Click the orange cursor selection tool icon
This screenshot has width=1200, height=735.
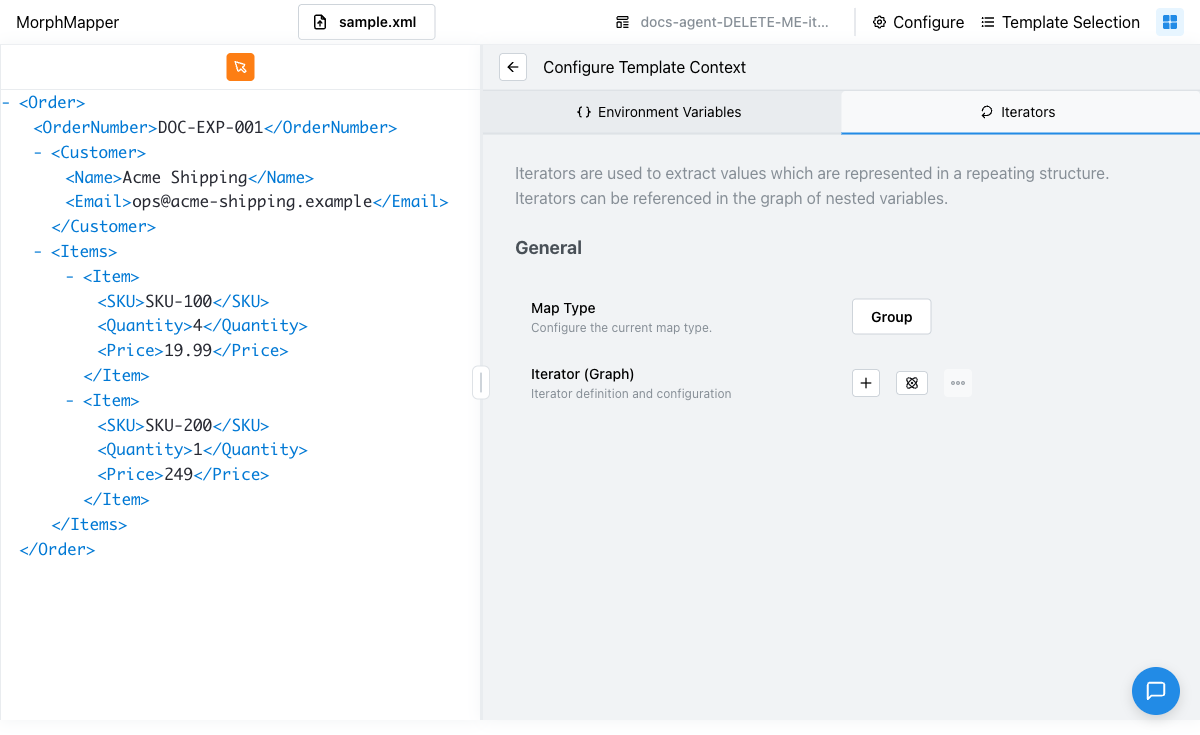pyautogui.click(x=240, y=67)
